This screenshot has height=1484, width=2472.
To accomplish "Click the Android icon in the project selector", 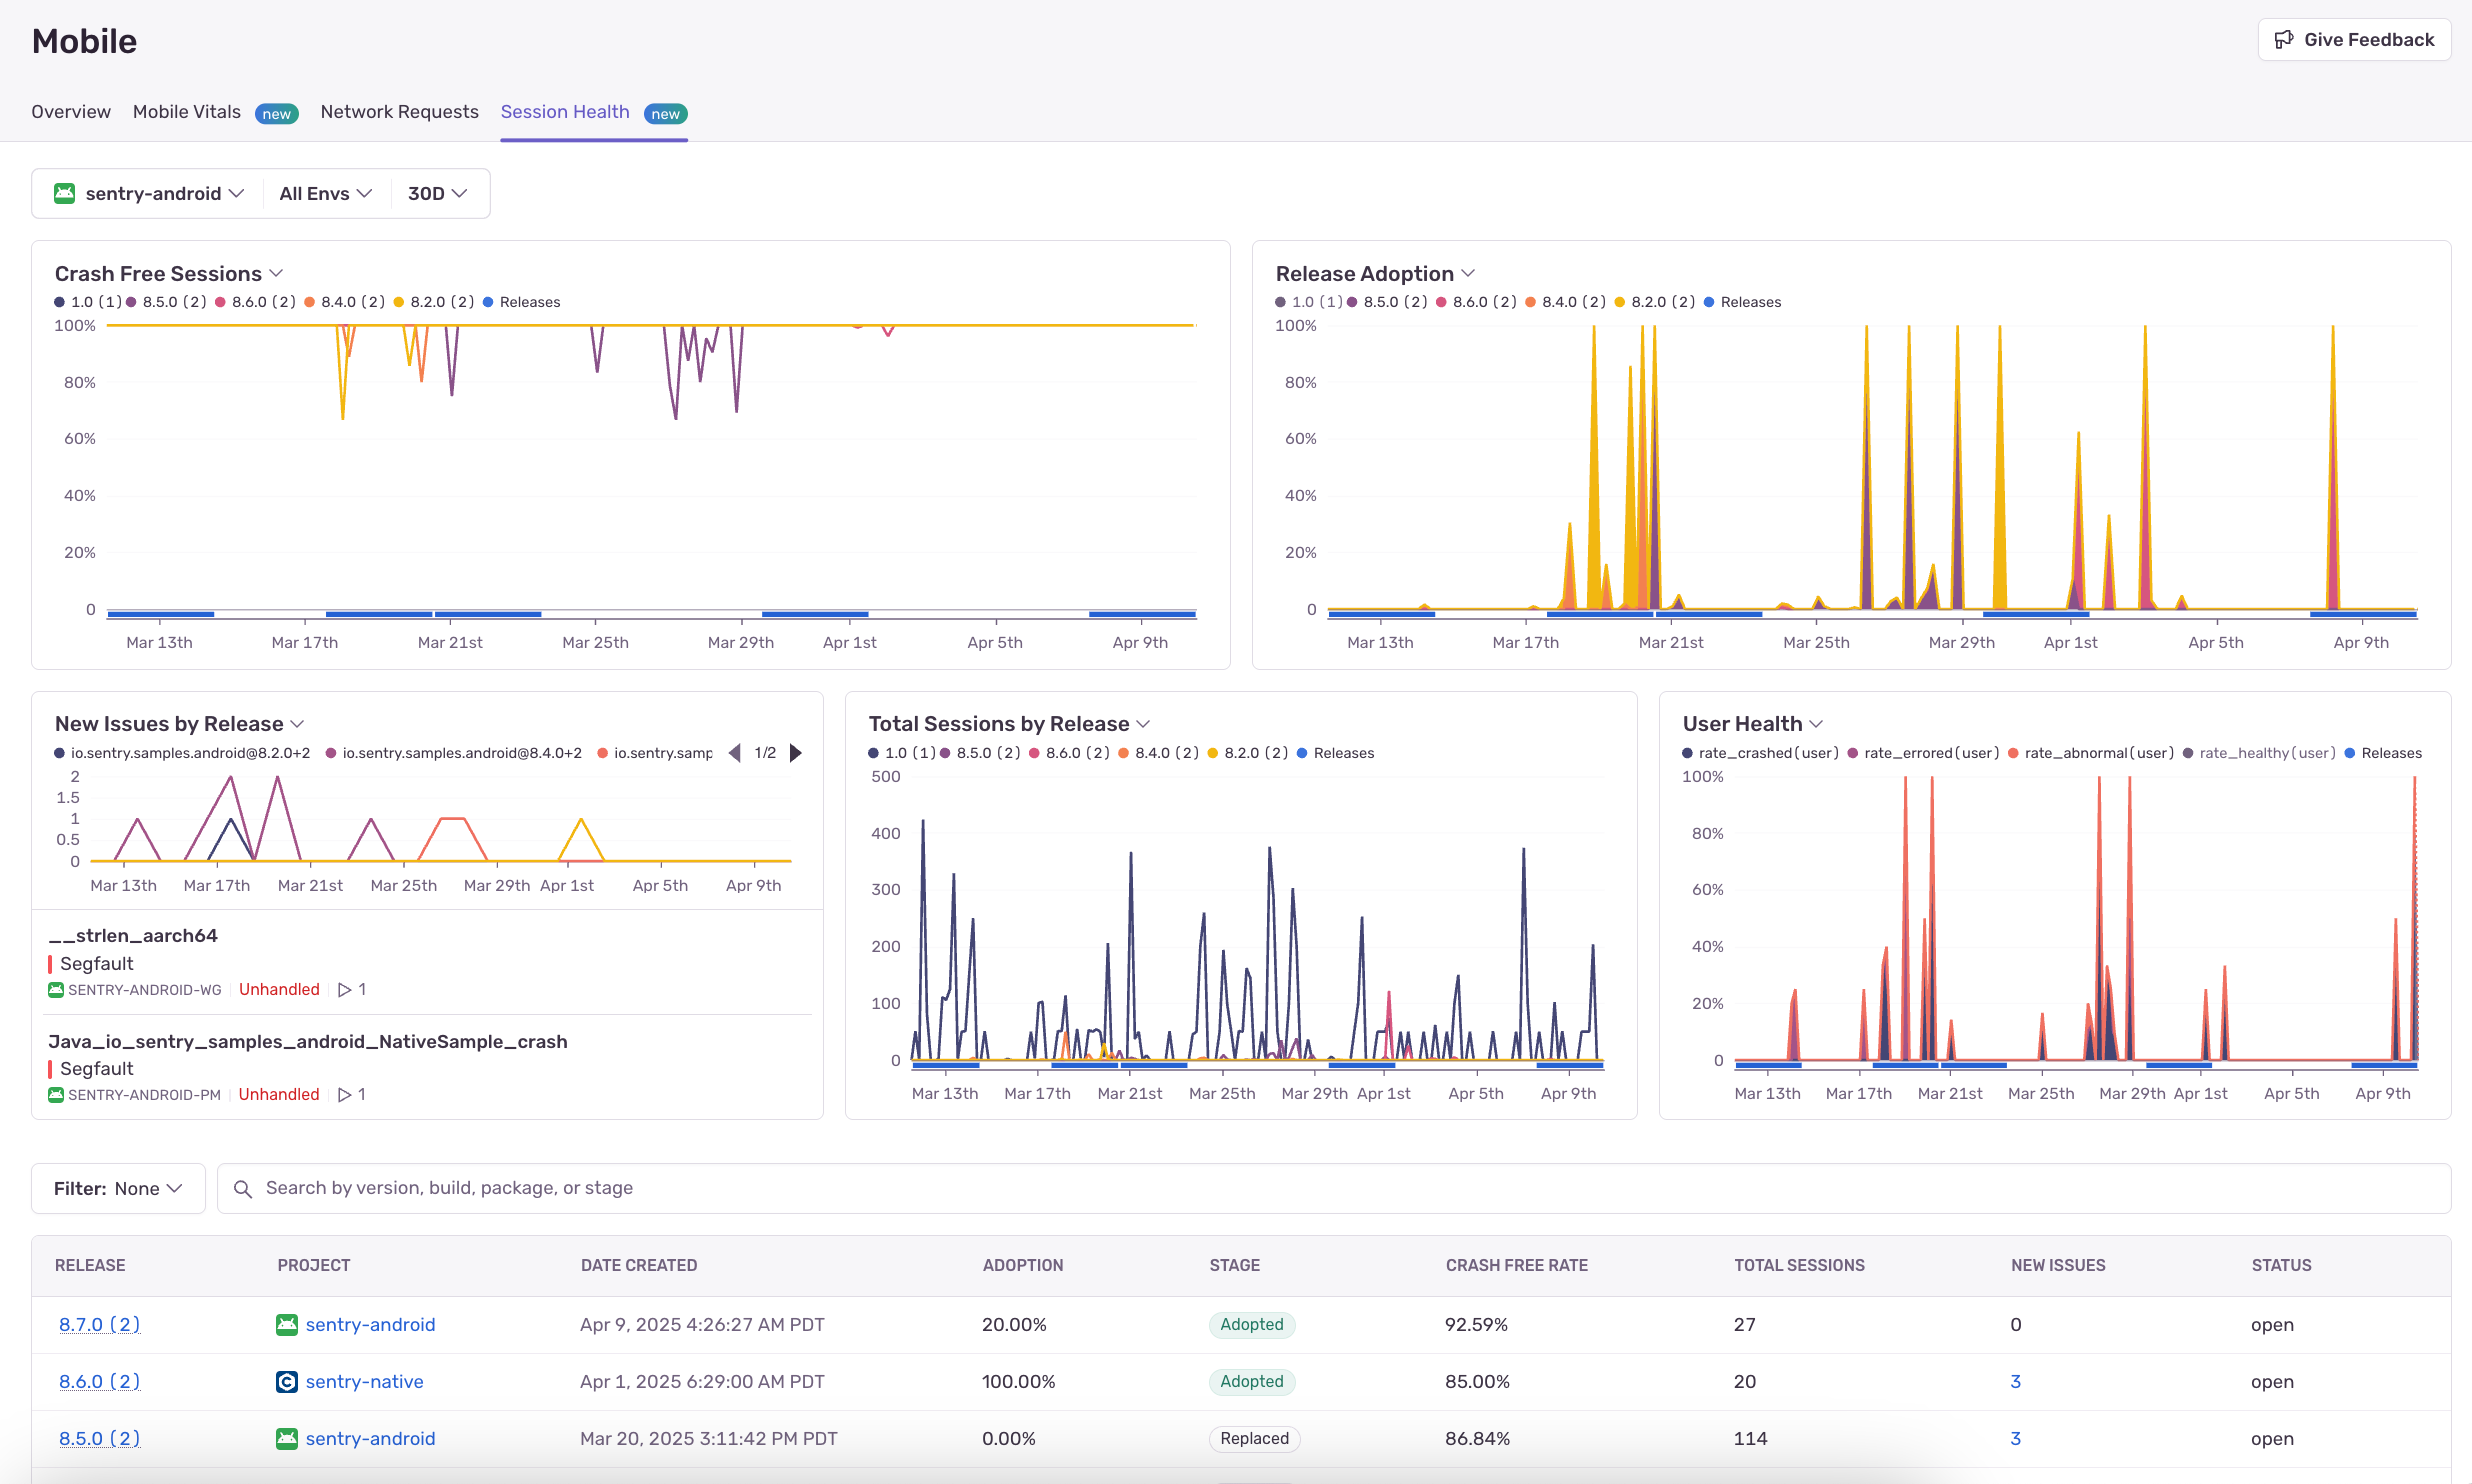I will click(x=64, y=193).
